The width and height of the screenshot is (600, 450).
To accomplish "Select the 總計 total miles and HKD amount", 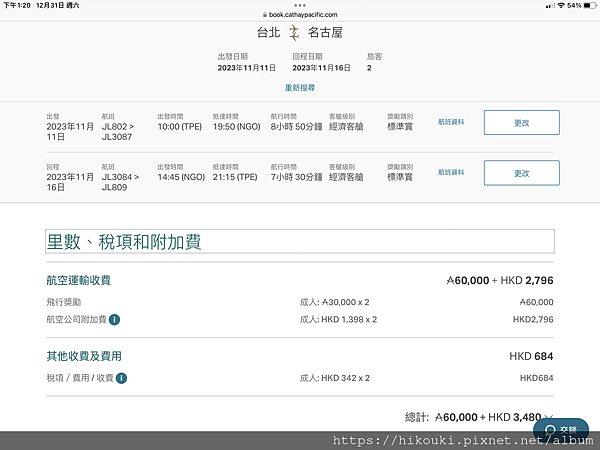I will click(x=473, y=417).
